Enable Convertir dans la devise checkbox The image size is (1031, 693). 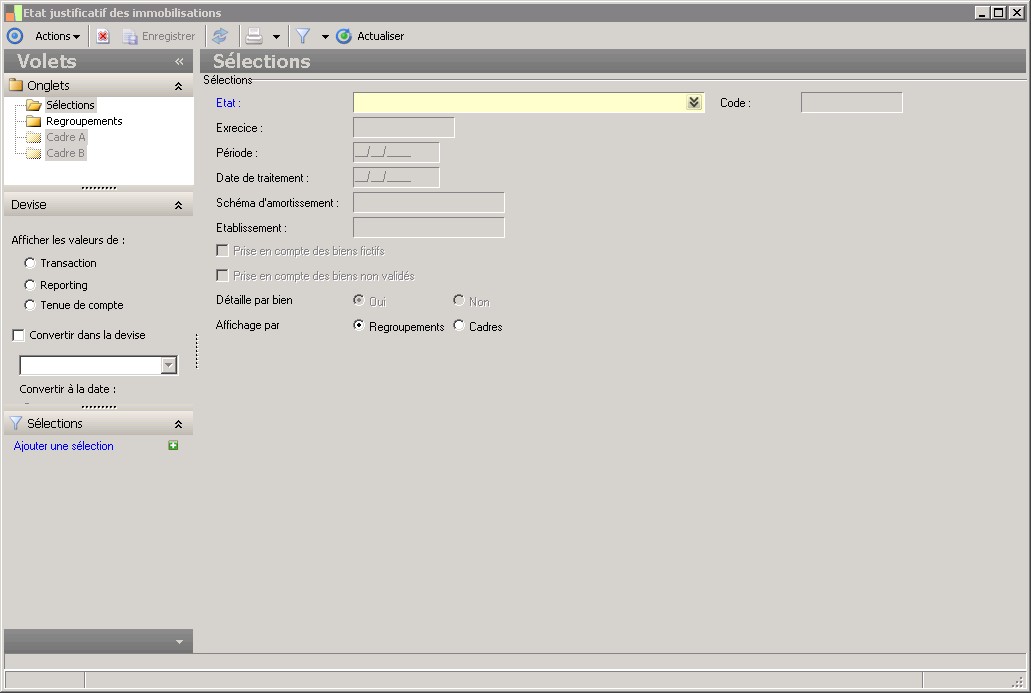(x=18, y=335)
